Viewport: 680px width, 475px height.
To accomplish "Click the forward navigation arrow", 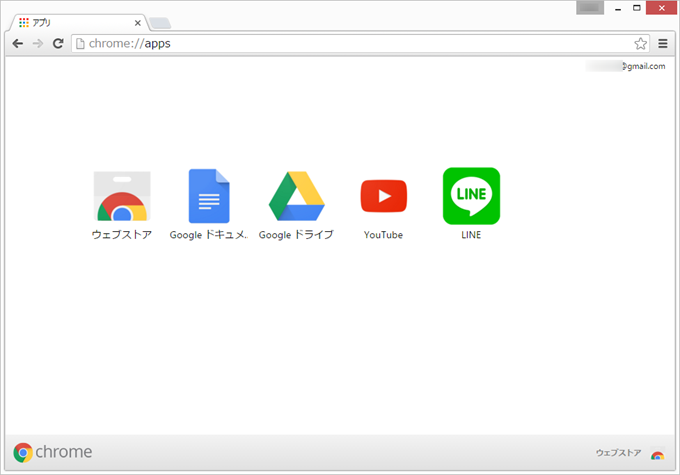I will pyautogui.click(x=38, y=43).
